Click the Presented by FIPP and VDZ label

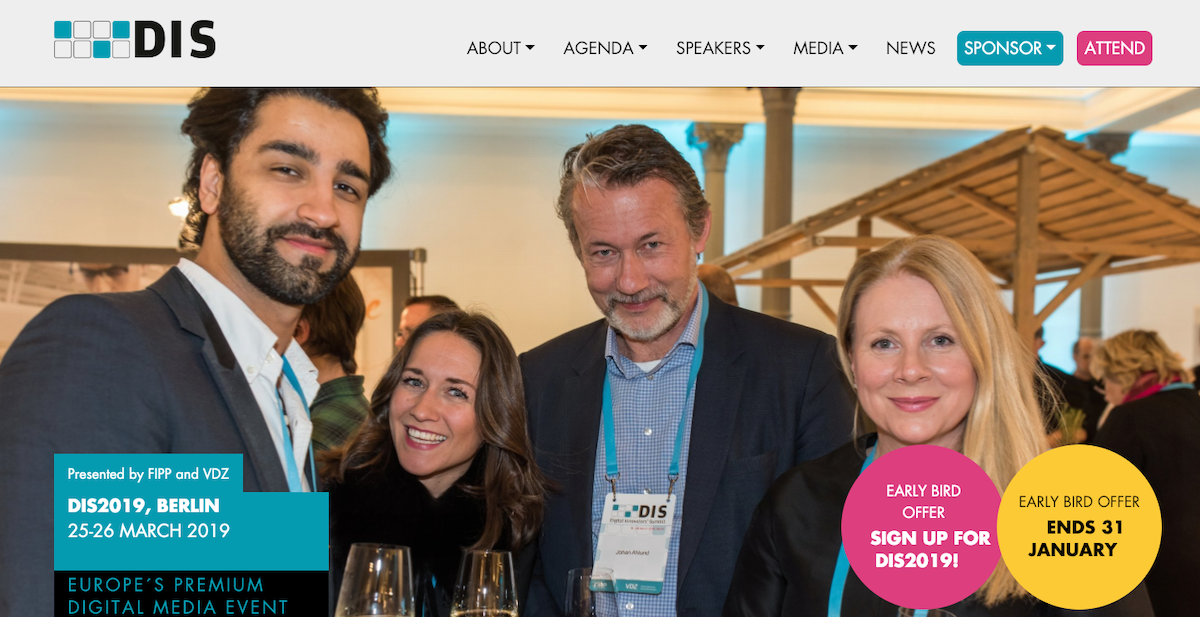148,474
